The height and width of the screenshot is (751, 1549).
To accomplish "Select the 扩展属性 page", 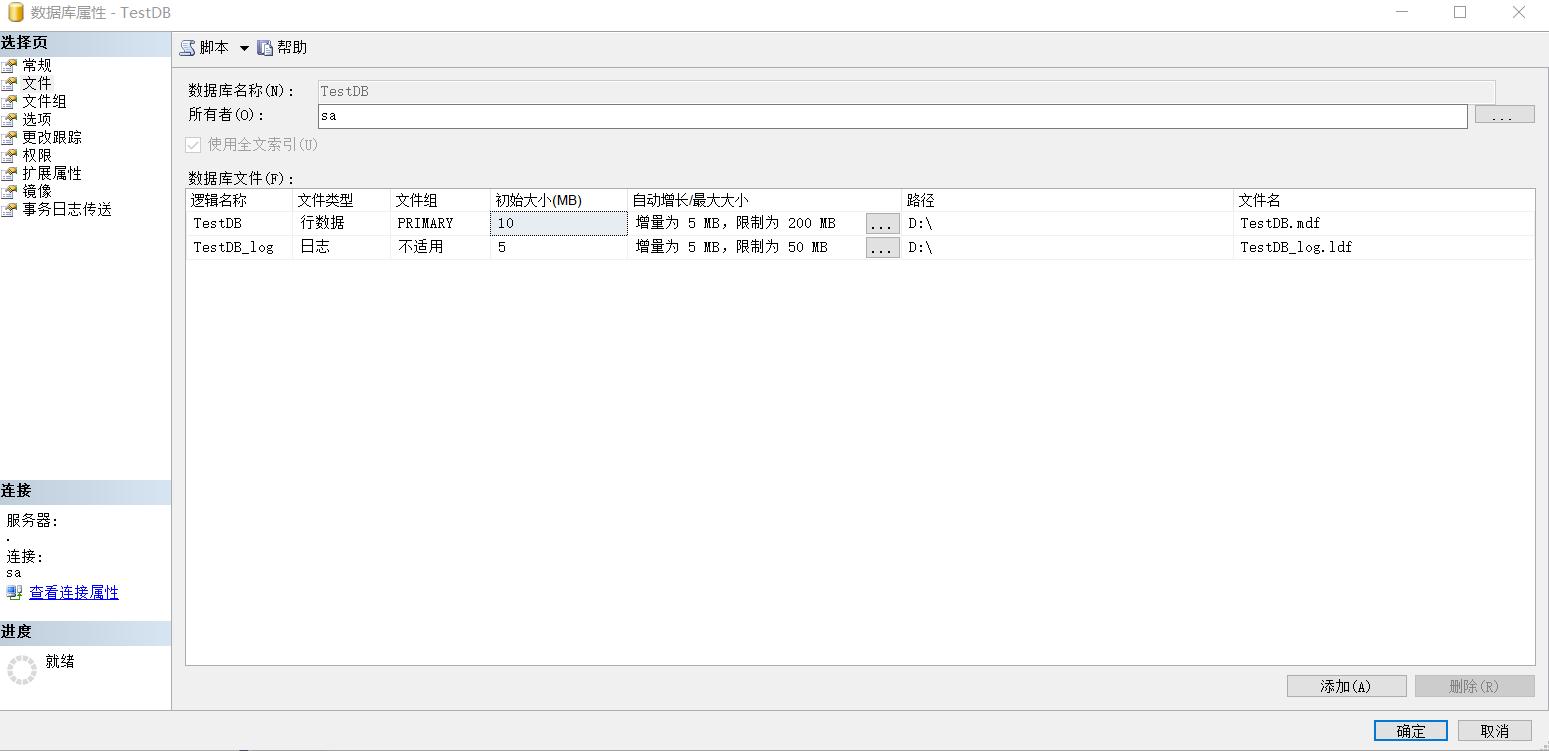I will (52, 172).
